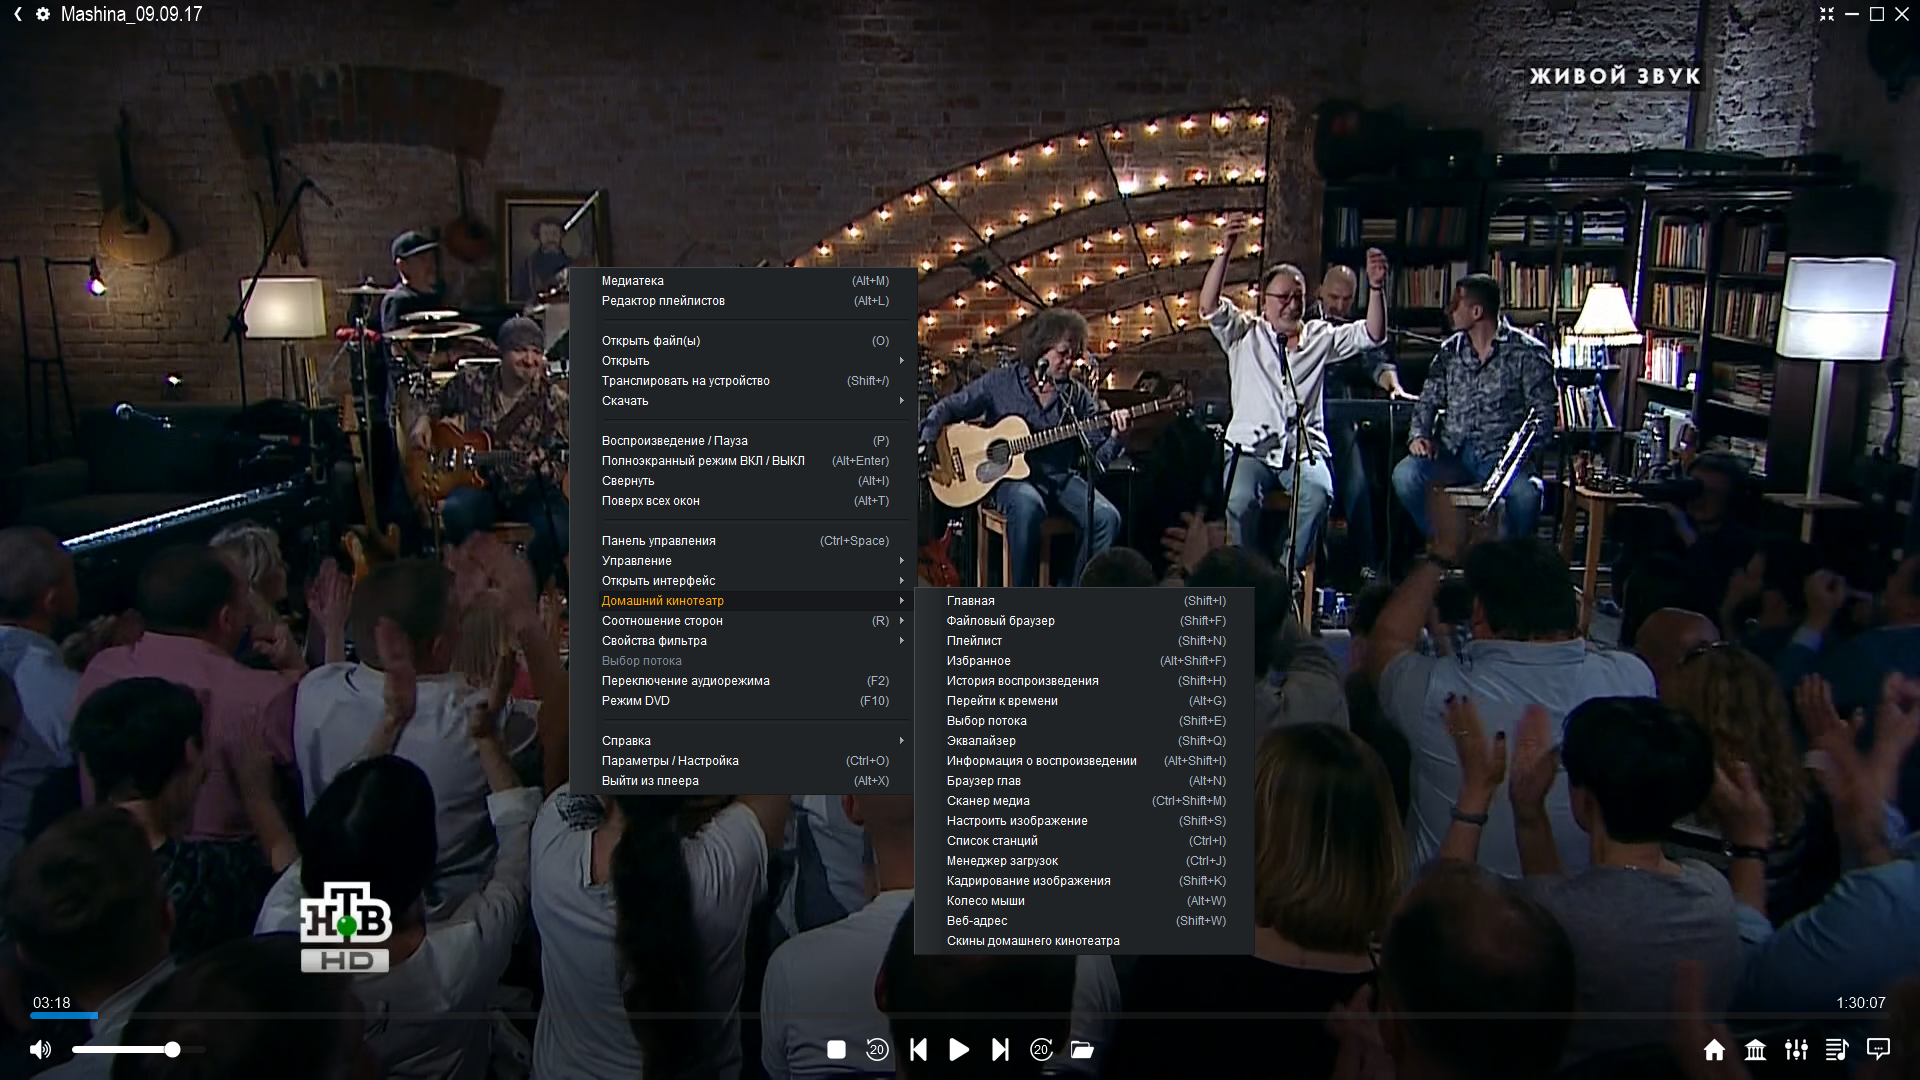This screenshot has height=1080, width=1920.
Task: Toggle 'Поверх всех окон' always-on-top option
Action: coord(650,501)
